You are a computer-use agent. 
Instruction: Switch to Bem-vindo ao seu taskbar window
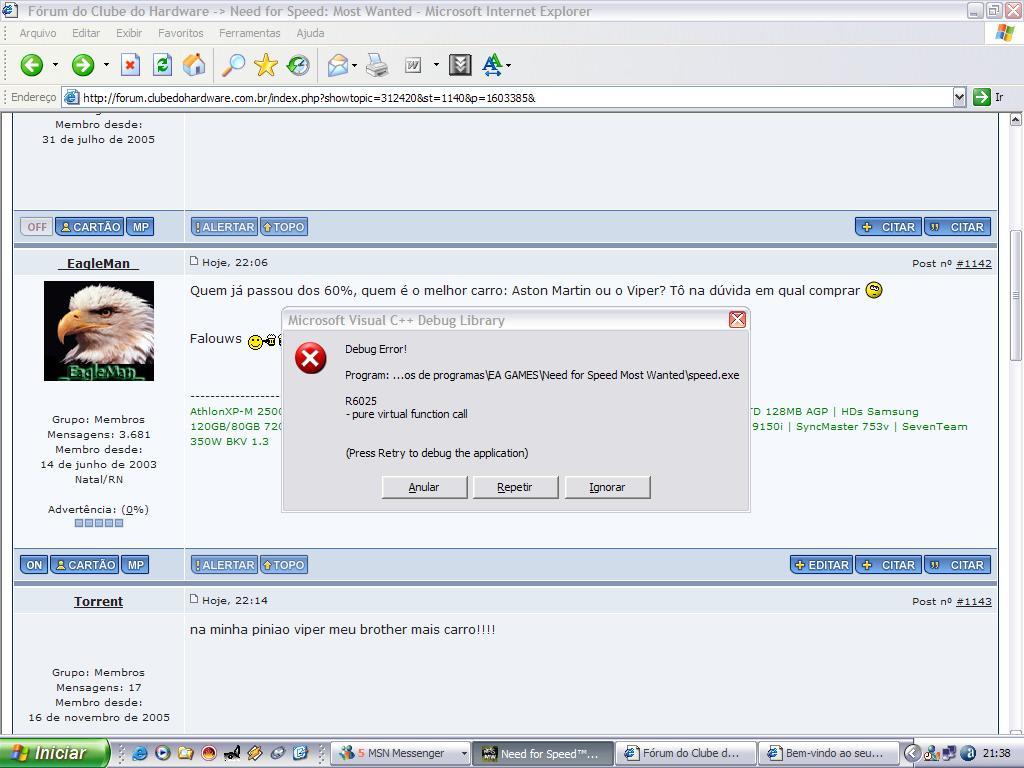click(827, 753)
